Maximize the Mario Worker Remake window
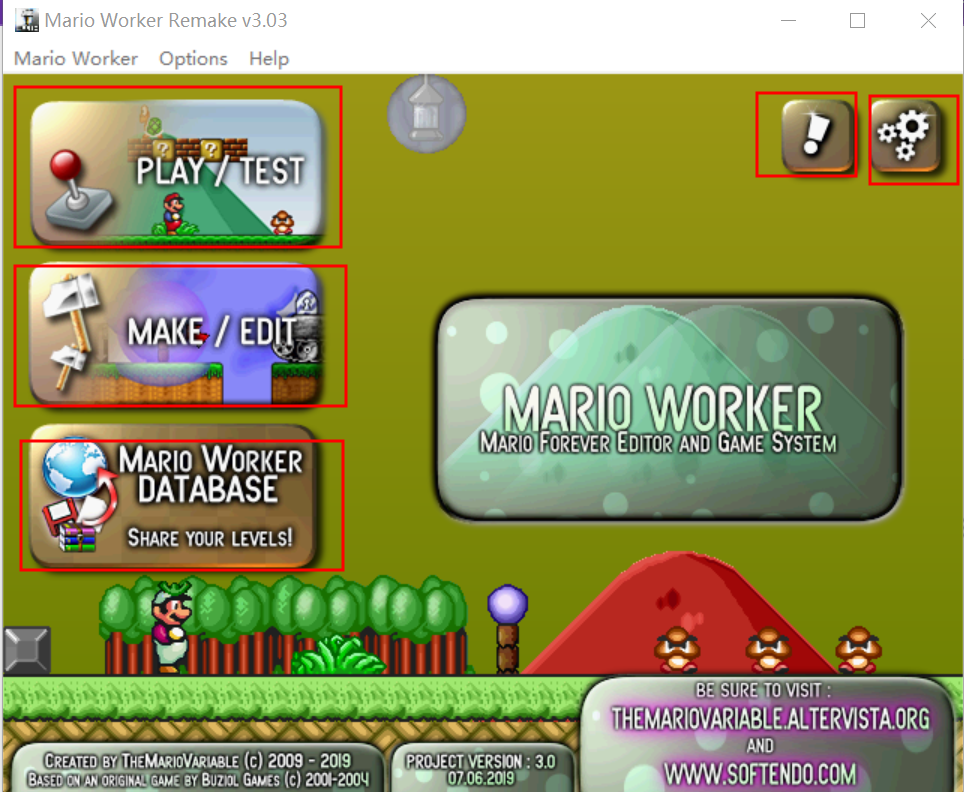Image resolution: width=964 pixels, height=792 pixels. click(x=858, y=20)
